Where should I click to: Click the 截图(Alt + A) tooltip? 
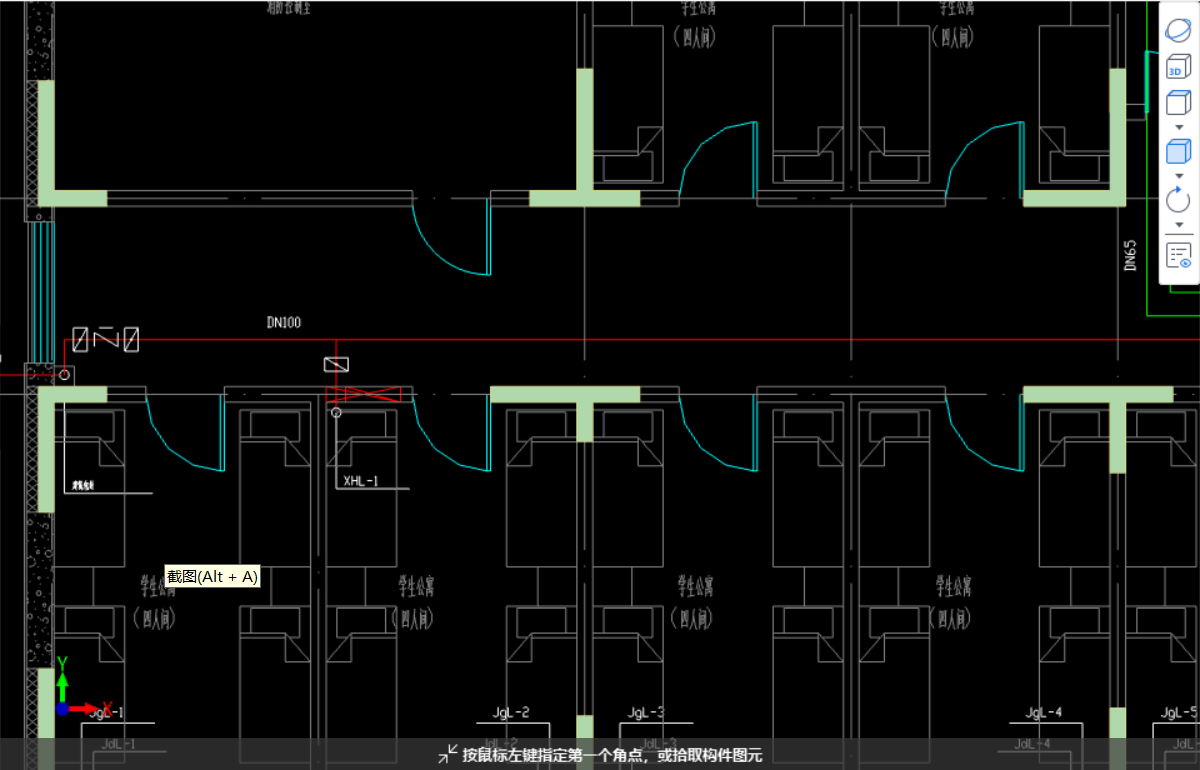click(213, 577)
